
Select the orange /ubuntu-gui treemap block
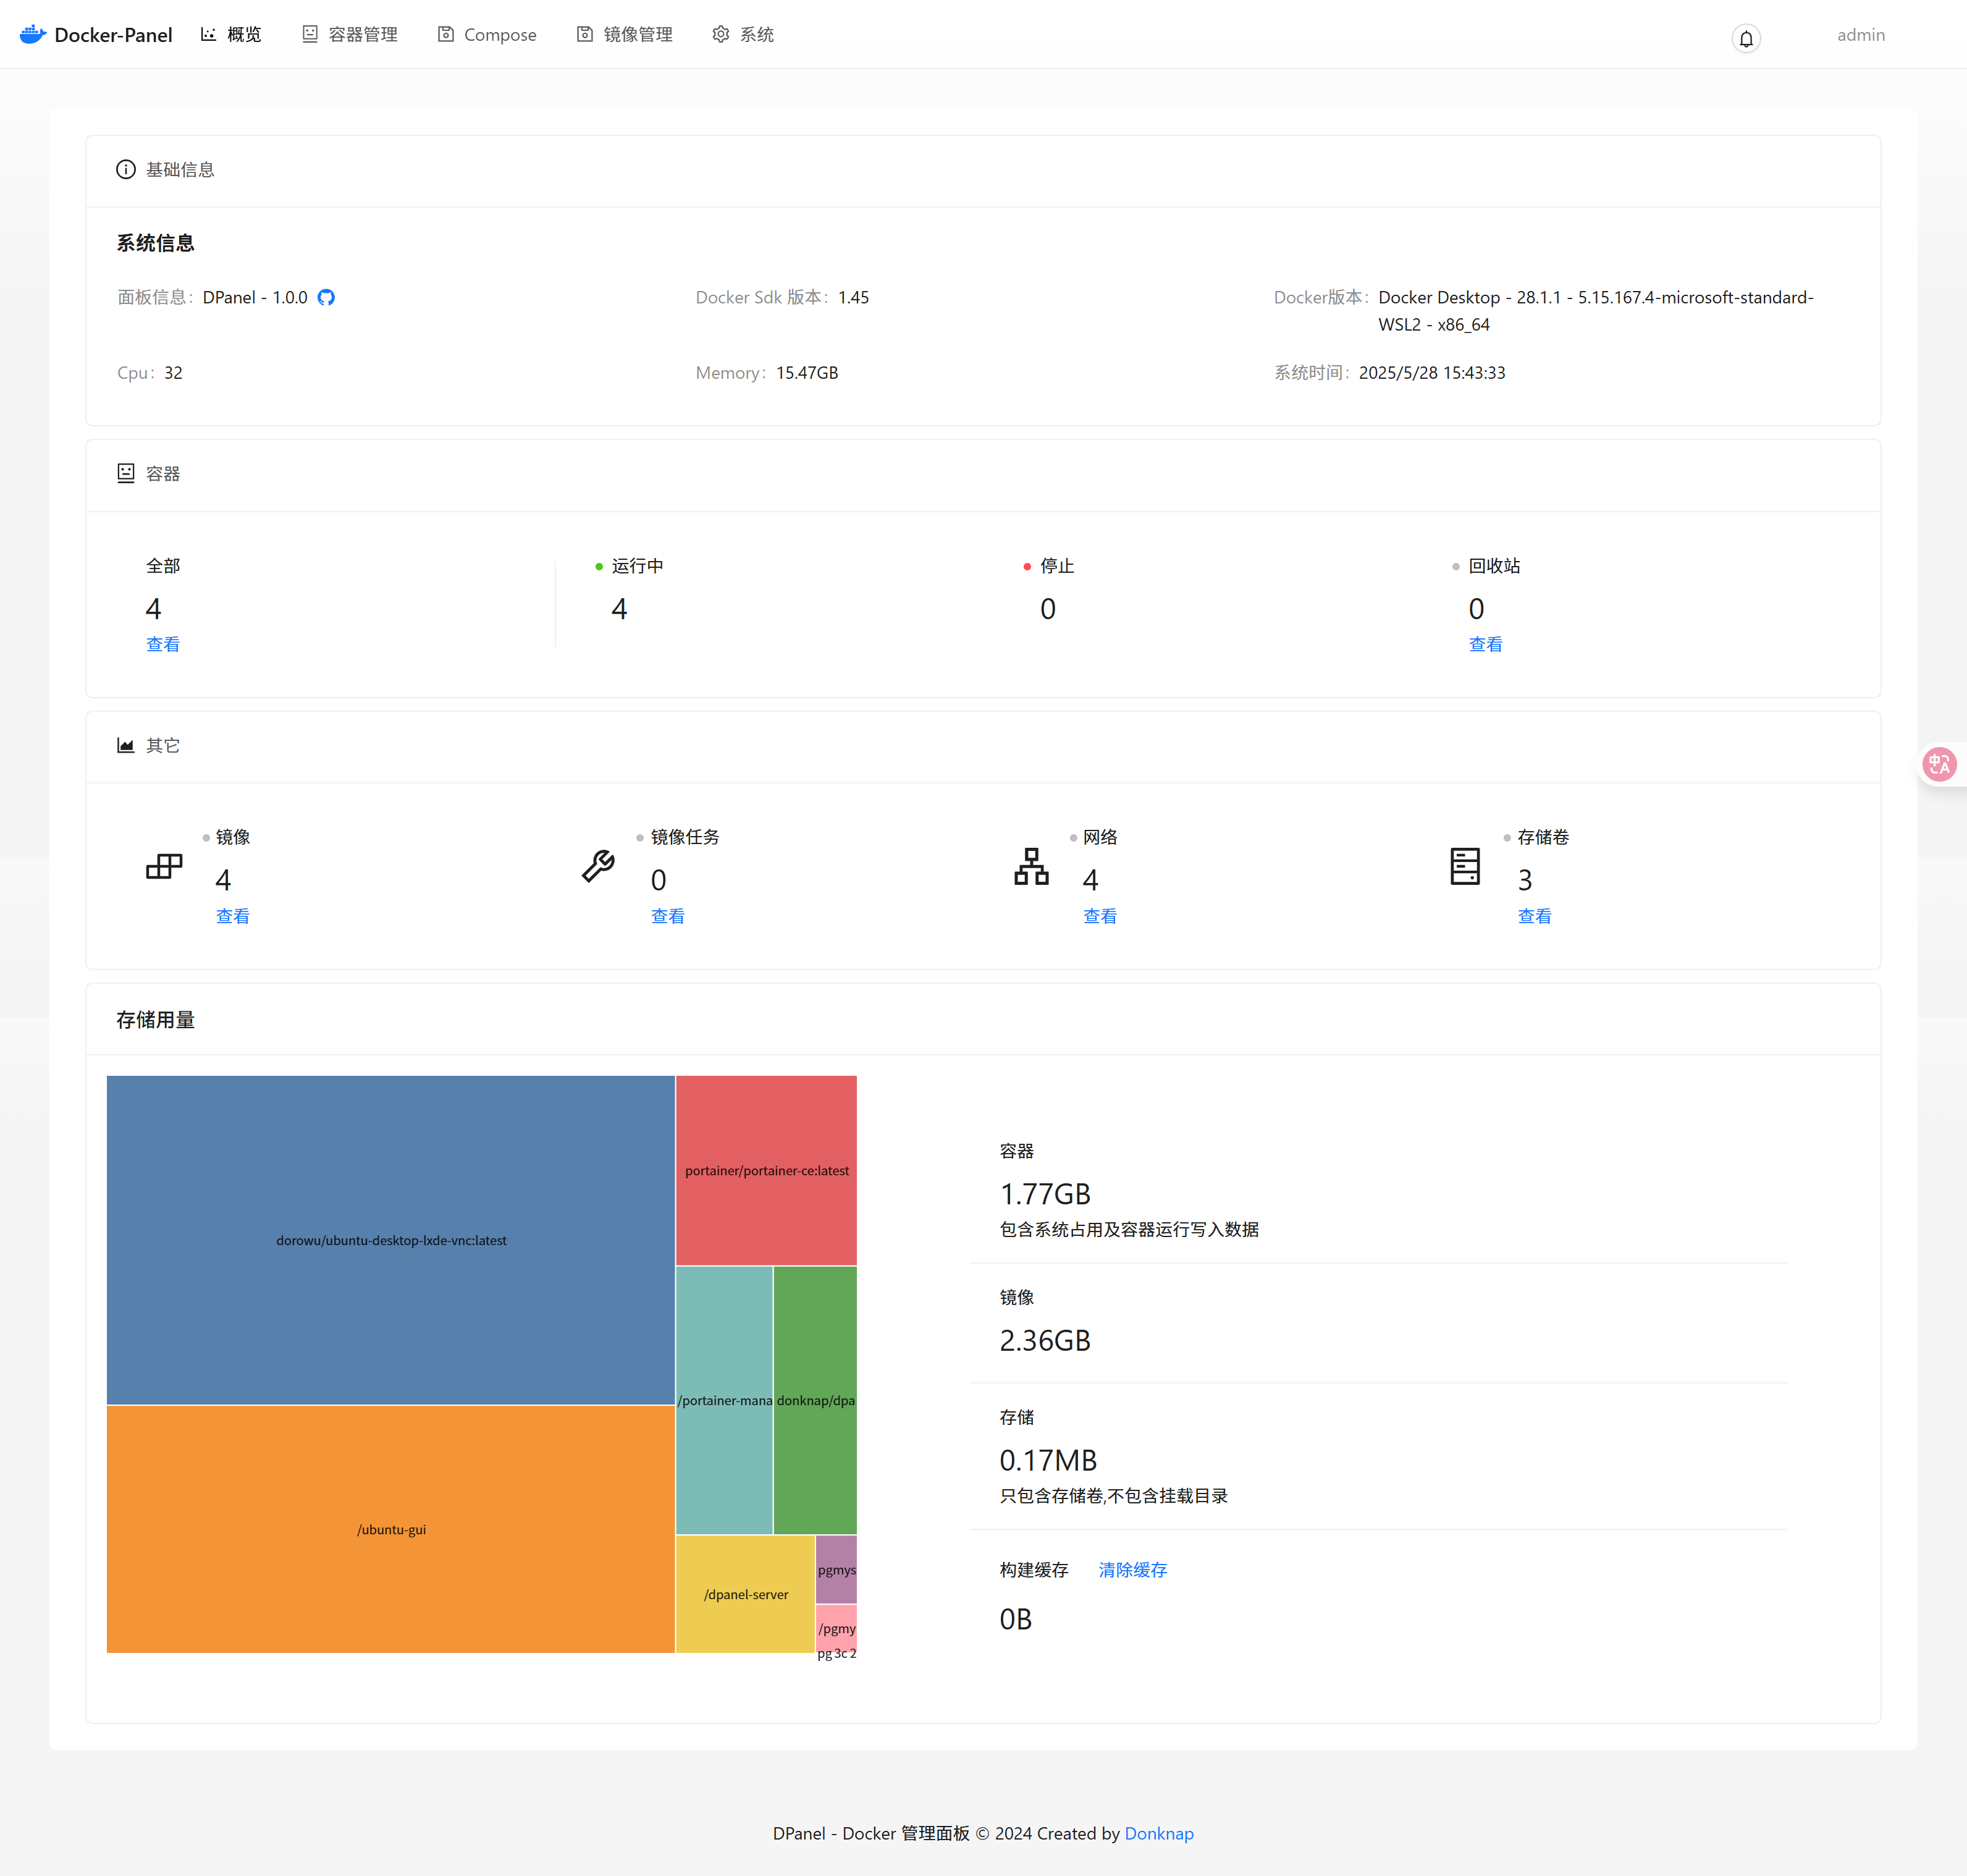pyautogui.click(x=391, y=1529)
